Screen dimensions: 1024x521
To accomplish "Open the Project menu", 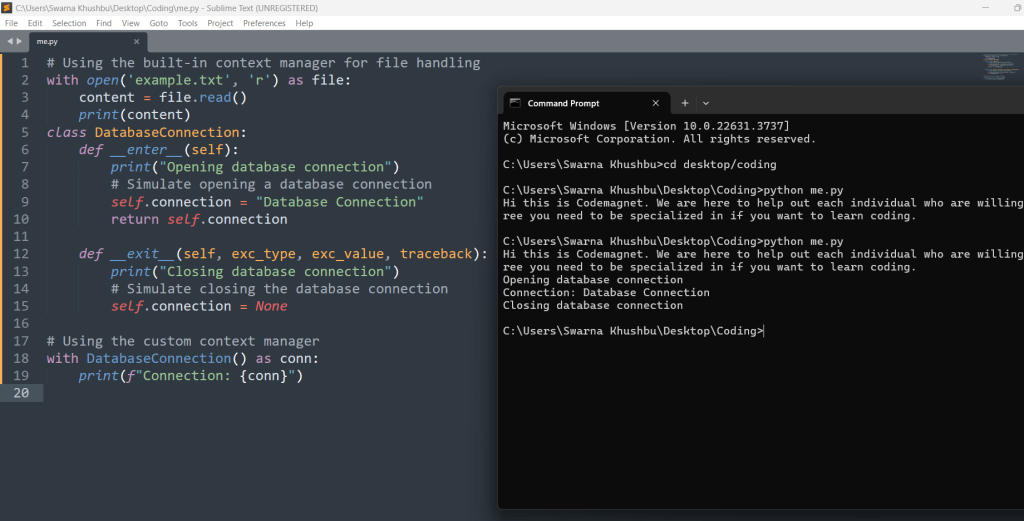I will pos(220,23).
